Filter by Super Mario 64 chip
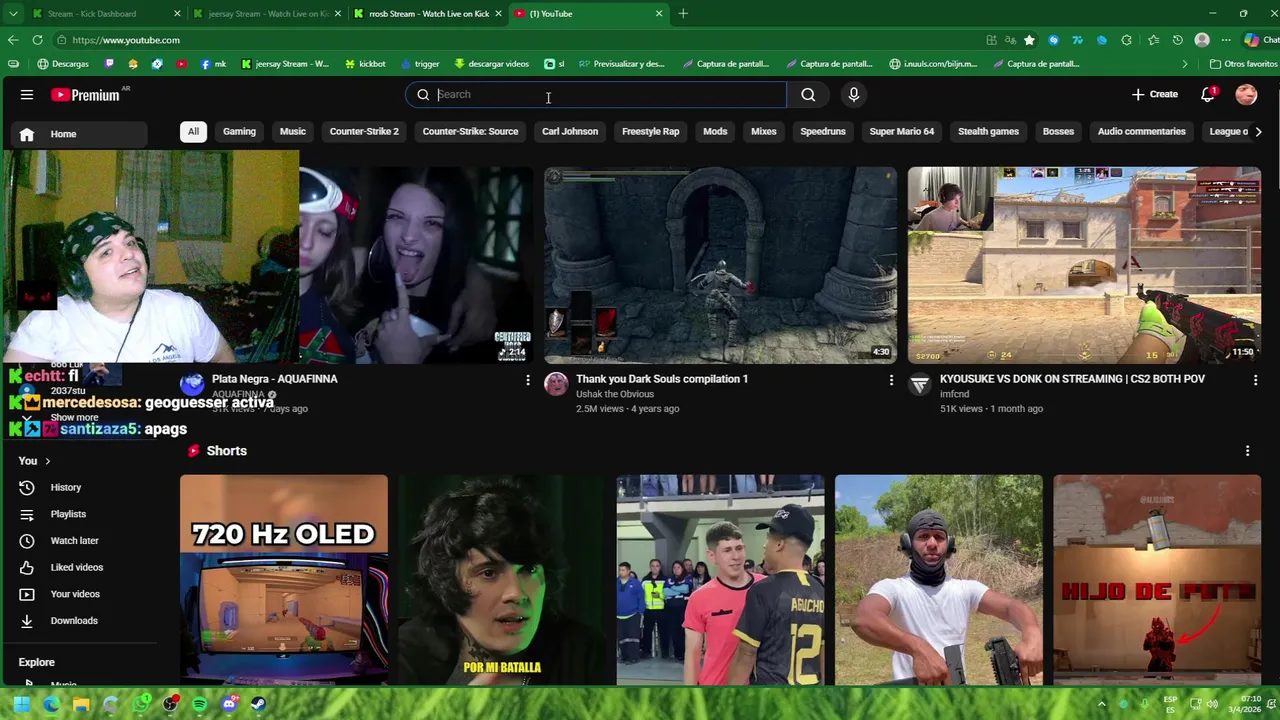Screen dimensions: 1280x720 coord(902,131)
